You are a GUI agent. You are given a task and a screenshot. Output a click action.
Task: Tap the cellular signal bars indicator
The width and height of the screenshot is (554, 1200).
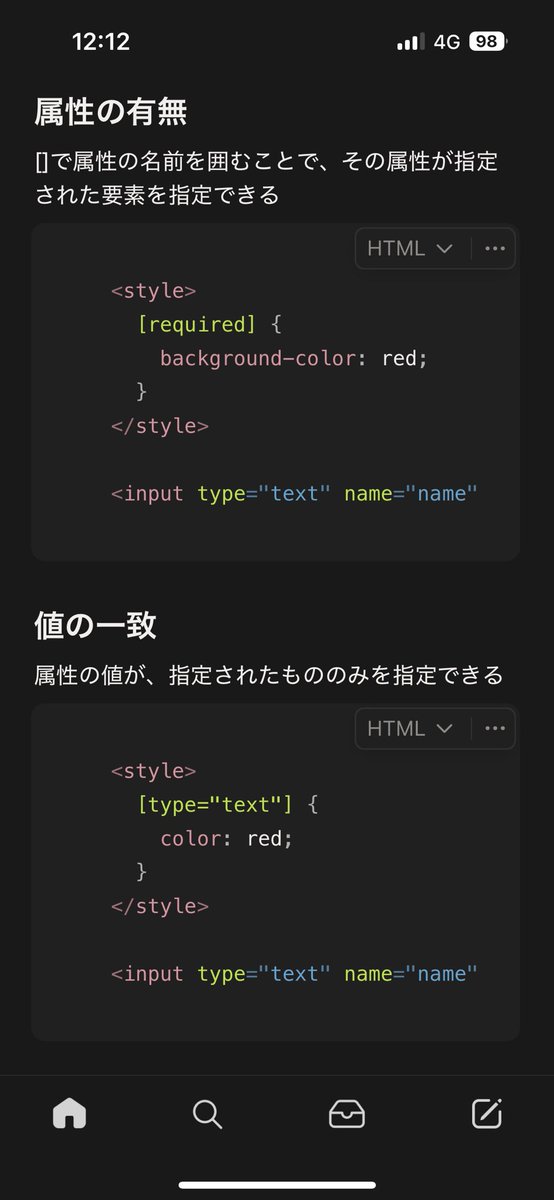point(410,42)
